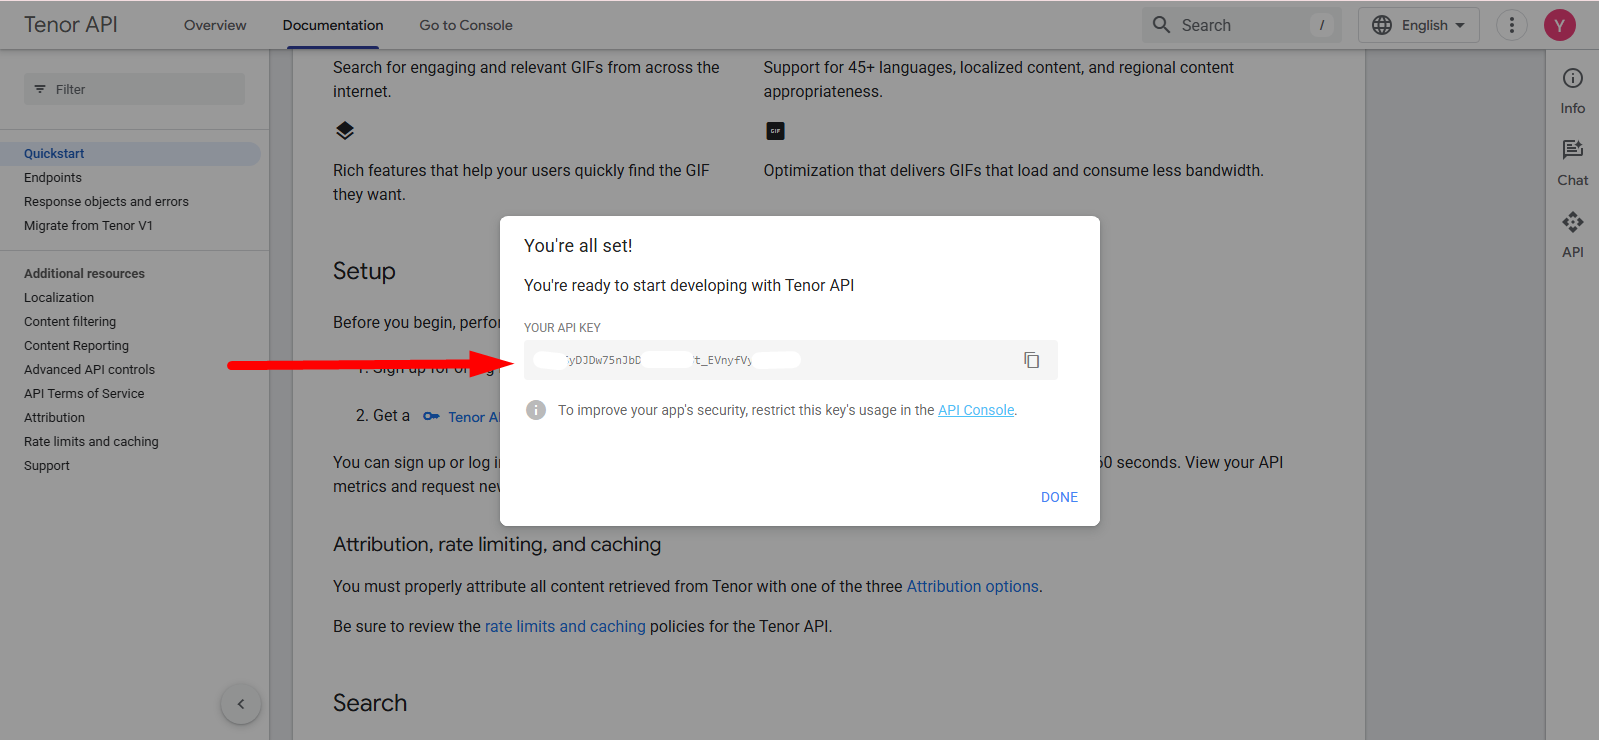Open the Chat side panel
The width and height of the screenshot is (1599, 740).
tap(1572, 162)
